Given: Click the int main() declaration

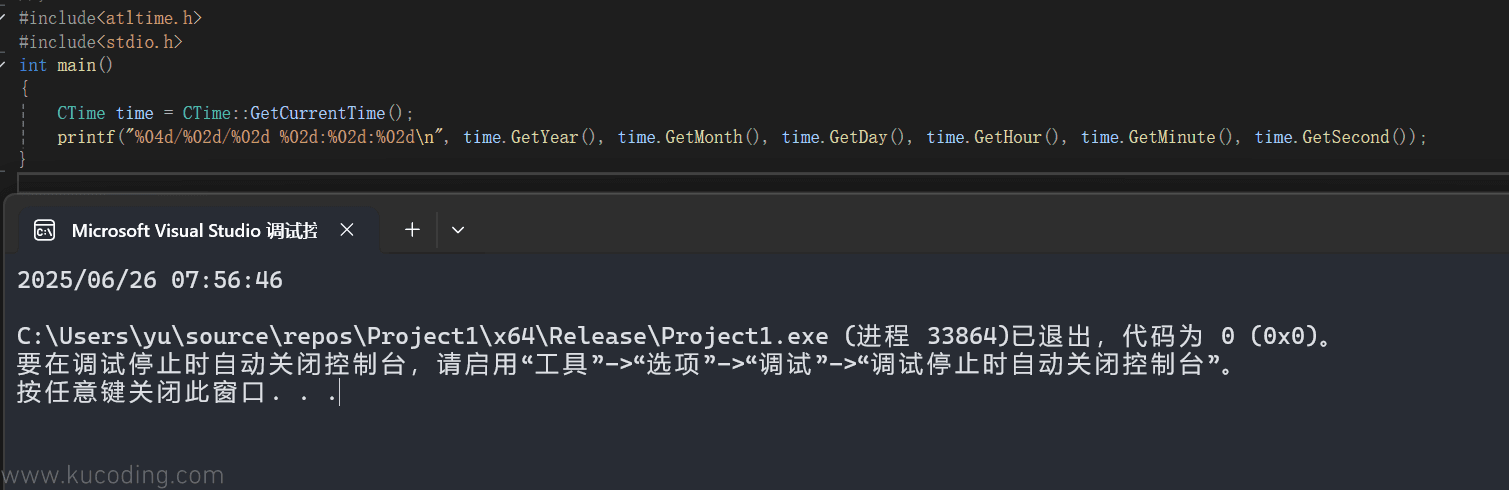Looking at the screenshot, I should (66, 65).
